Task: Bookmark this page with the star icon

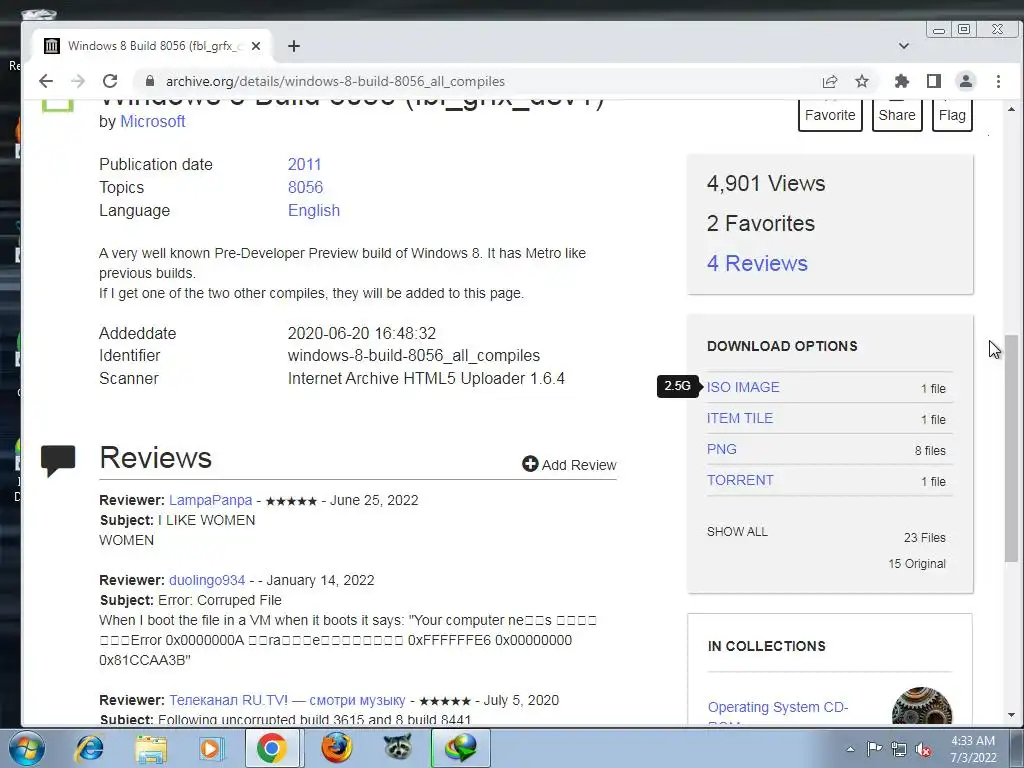Action: [x=862, y=81]
